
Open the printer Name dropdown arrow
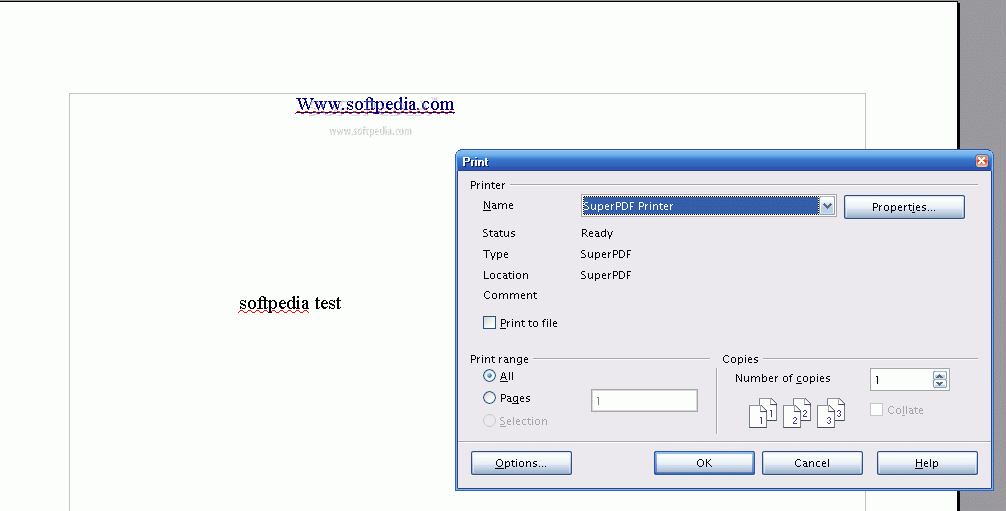click(x=827, y=206)
